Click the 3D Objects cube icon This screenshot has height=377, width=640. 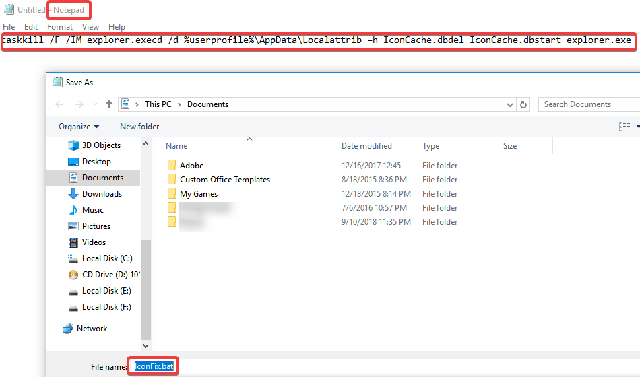point(73,145)
